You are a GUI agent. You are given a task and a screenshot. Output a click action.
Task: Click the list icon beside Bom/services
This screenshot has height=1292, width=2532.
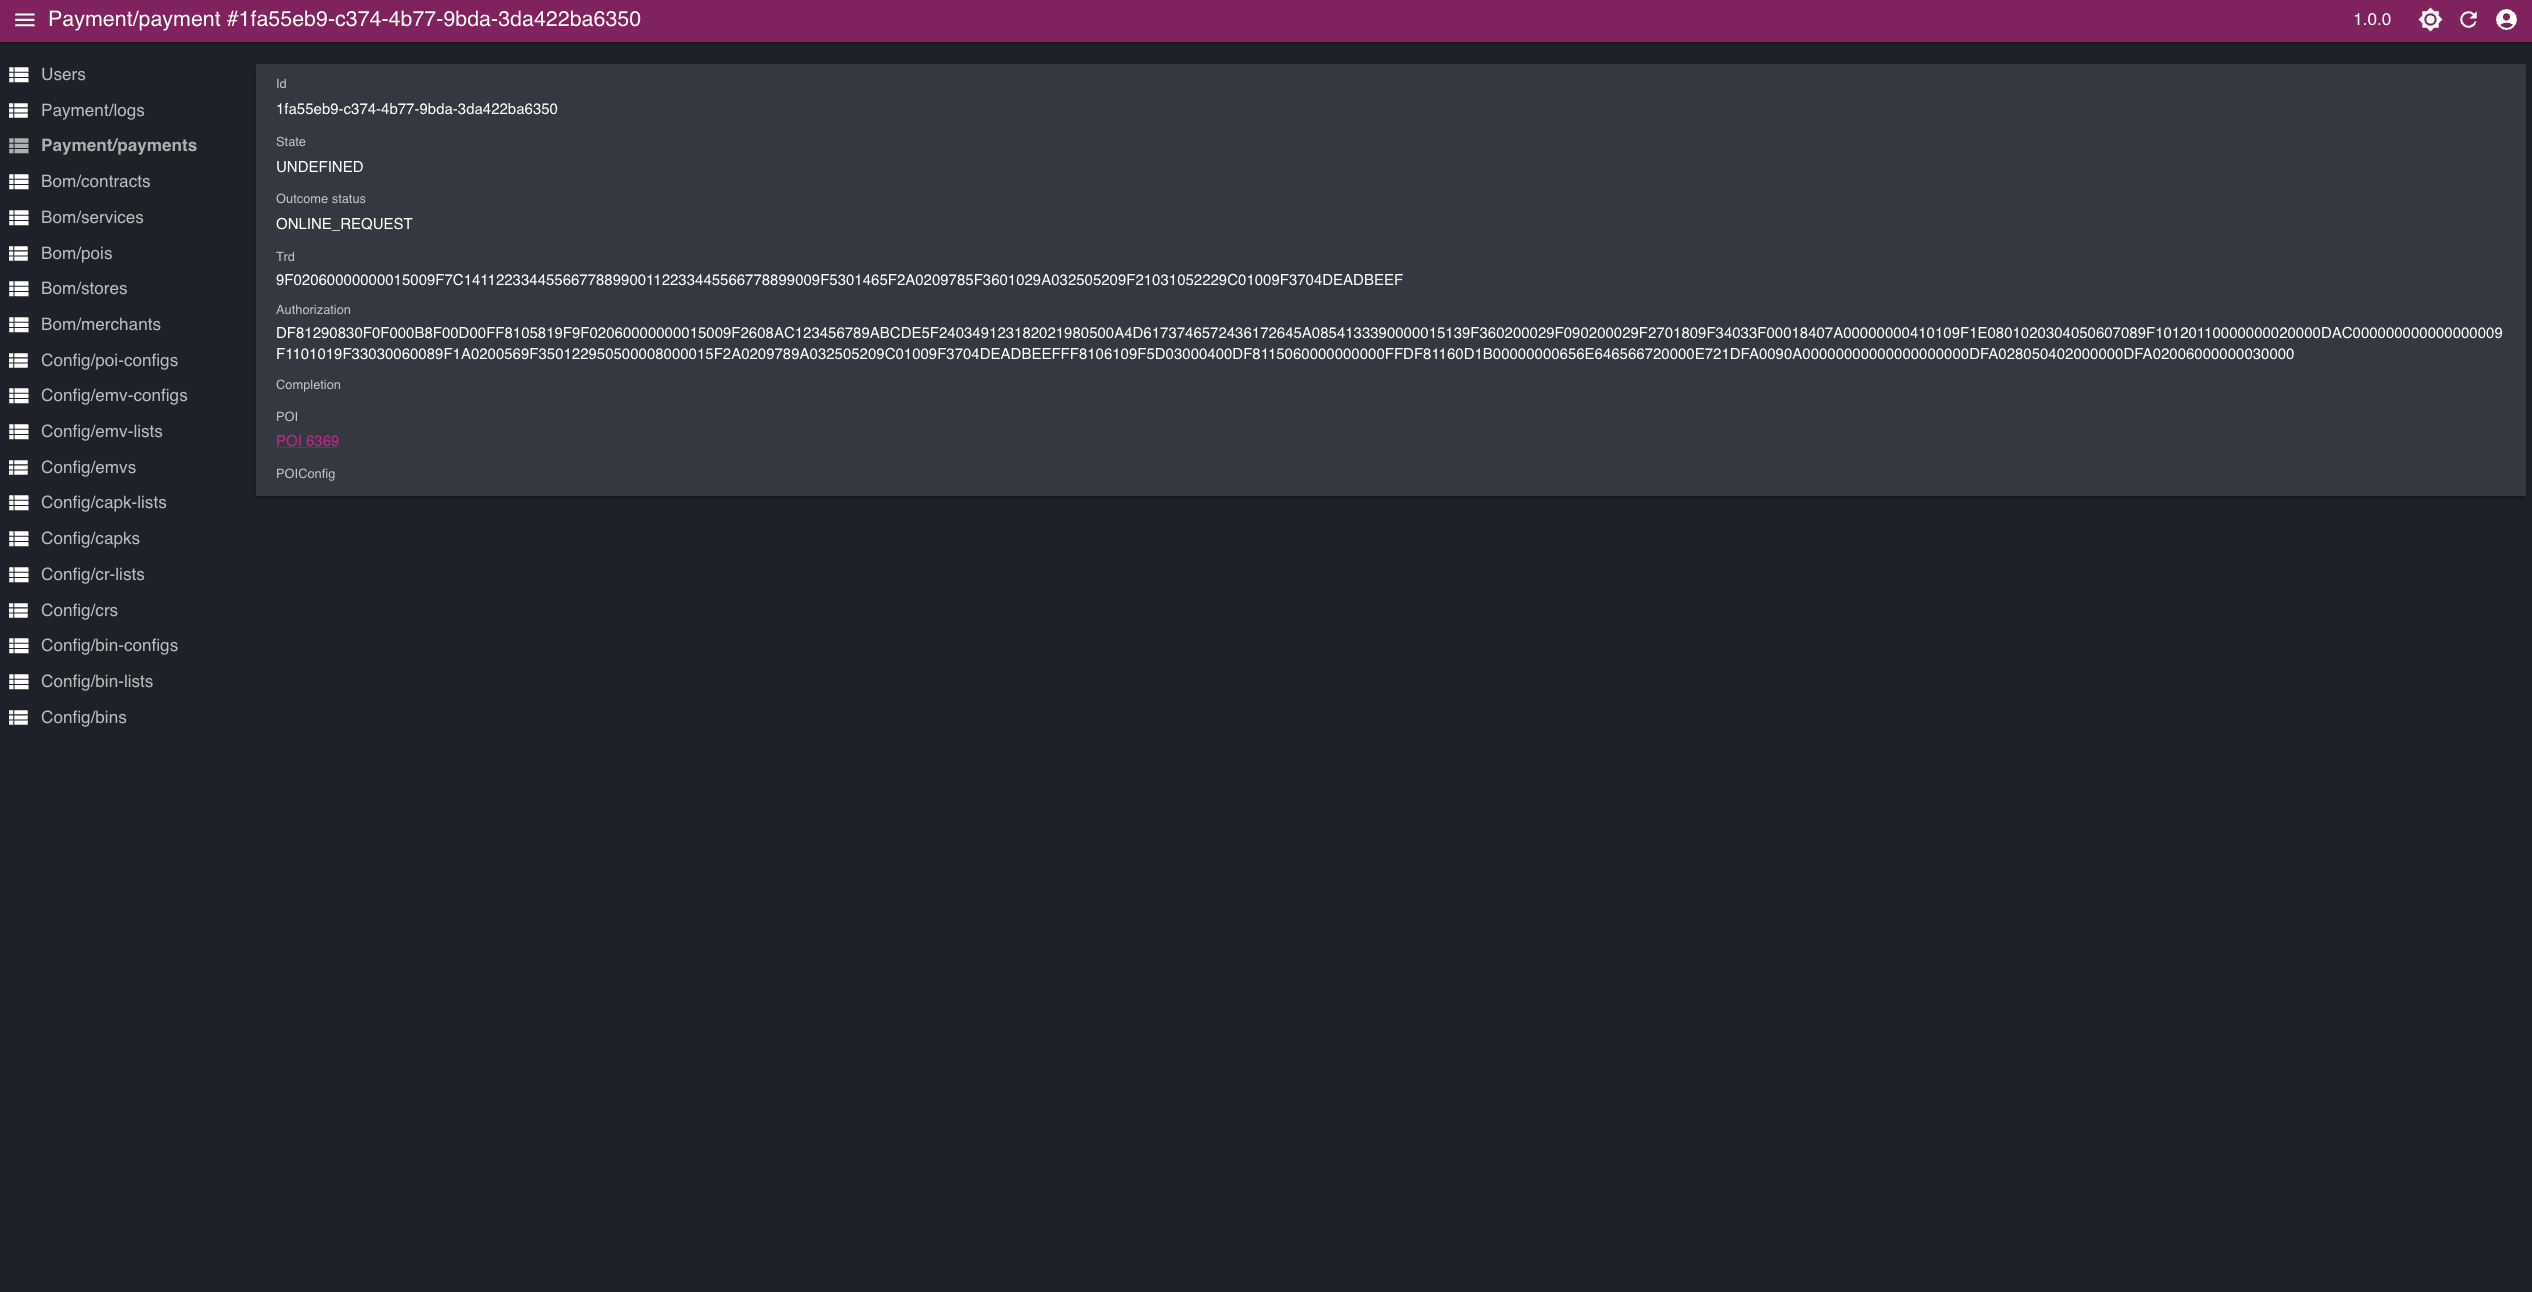(x=18, y=217)
